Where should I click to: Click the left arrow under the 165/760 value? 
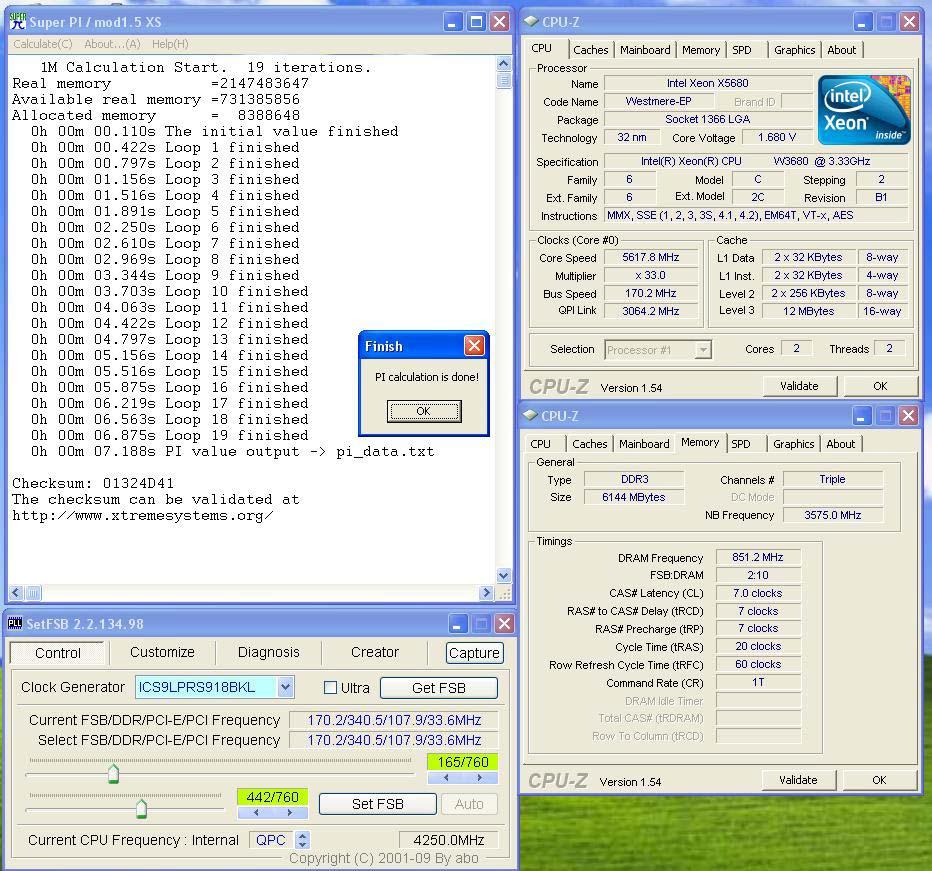446,778
